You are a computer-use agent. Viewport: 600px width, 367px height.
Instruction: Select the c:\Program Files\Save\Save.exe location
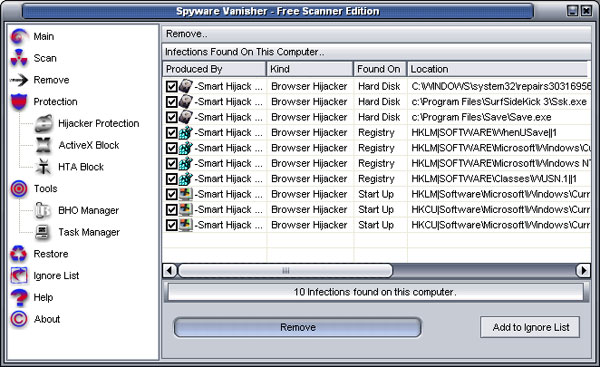coord(481,117)
